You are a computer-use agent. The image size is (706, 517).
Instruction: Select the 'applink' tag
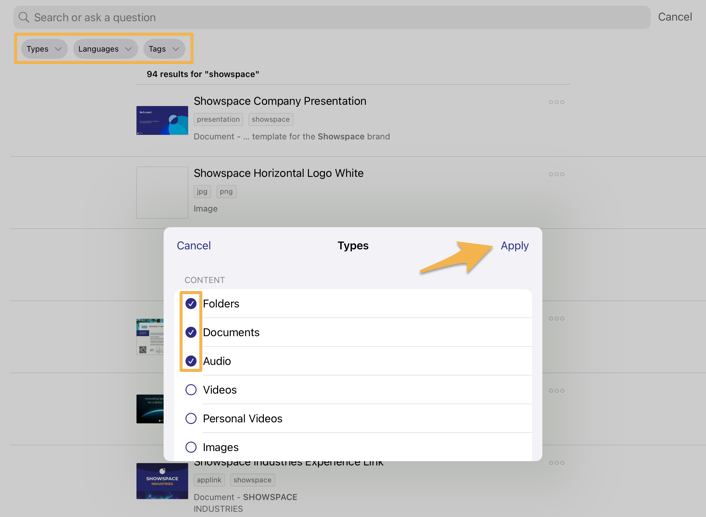(209, 480)
